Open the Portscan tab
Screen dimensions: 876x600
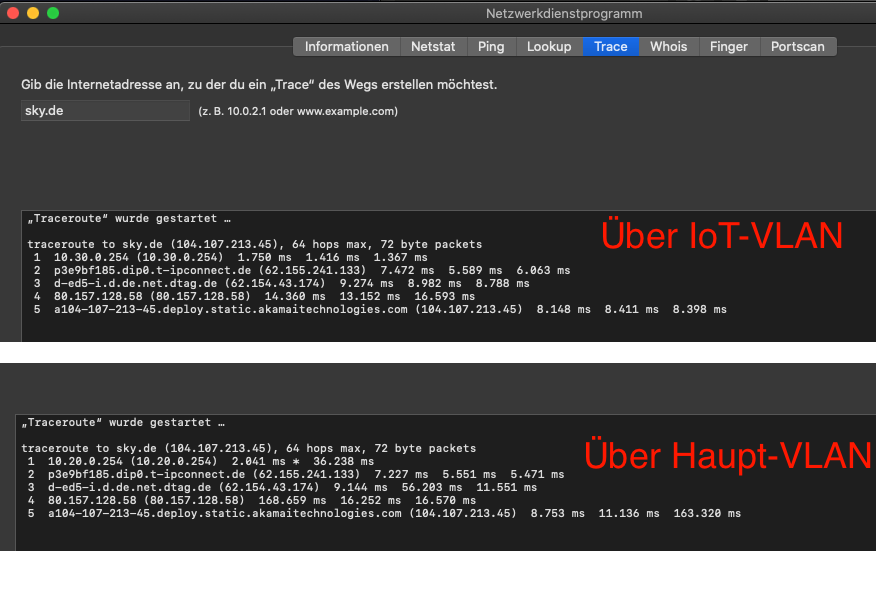tap(798, 46)
